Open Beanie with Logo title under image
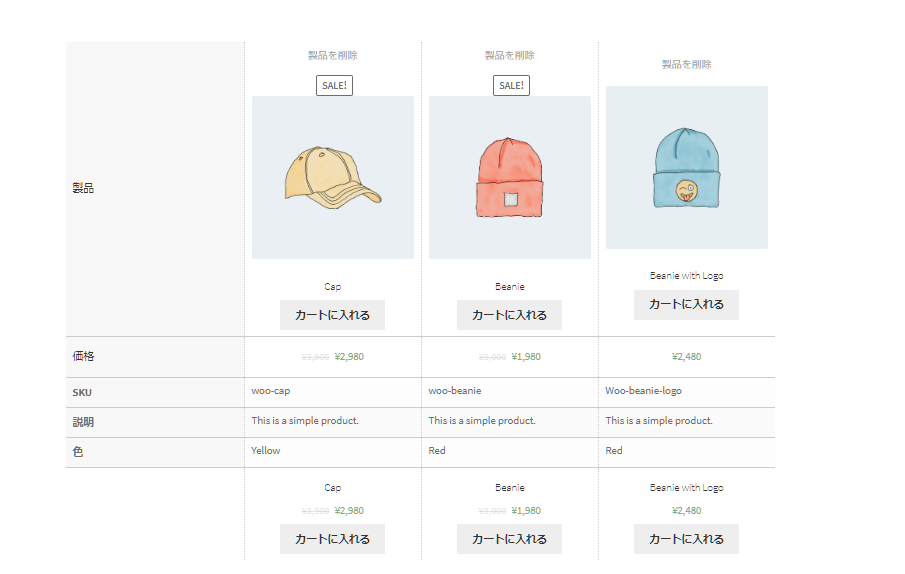Image resolution: width=905 pixels, height=574 pixels. [686, 276]
